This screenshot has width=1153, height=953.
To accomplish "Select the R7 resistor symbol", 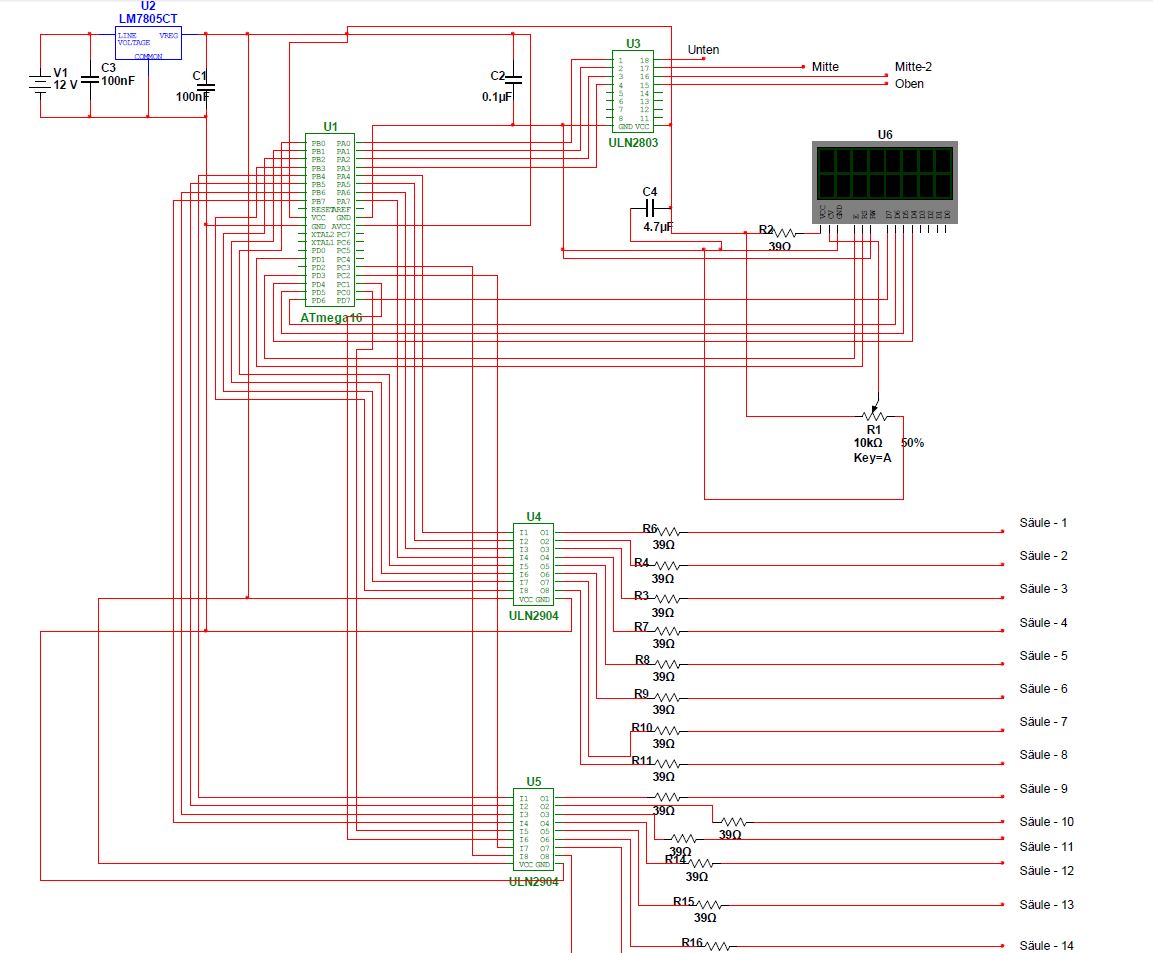I will [x=668, y=631].
